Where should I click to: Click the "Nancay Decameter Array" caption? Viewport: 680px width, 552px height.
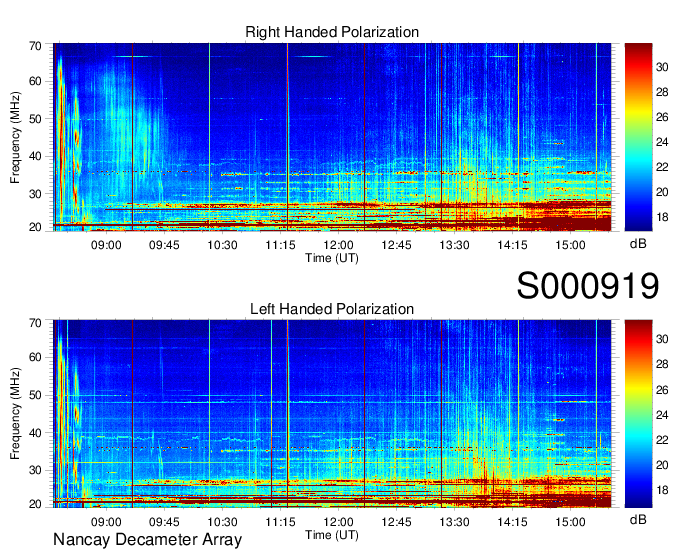coord(147,540)
